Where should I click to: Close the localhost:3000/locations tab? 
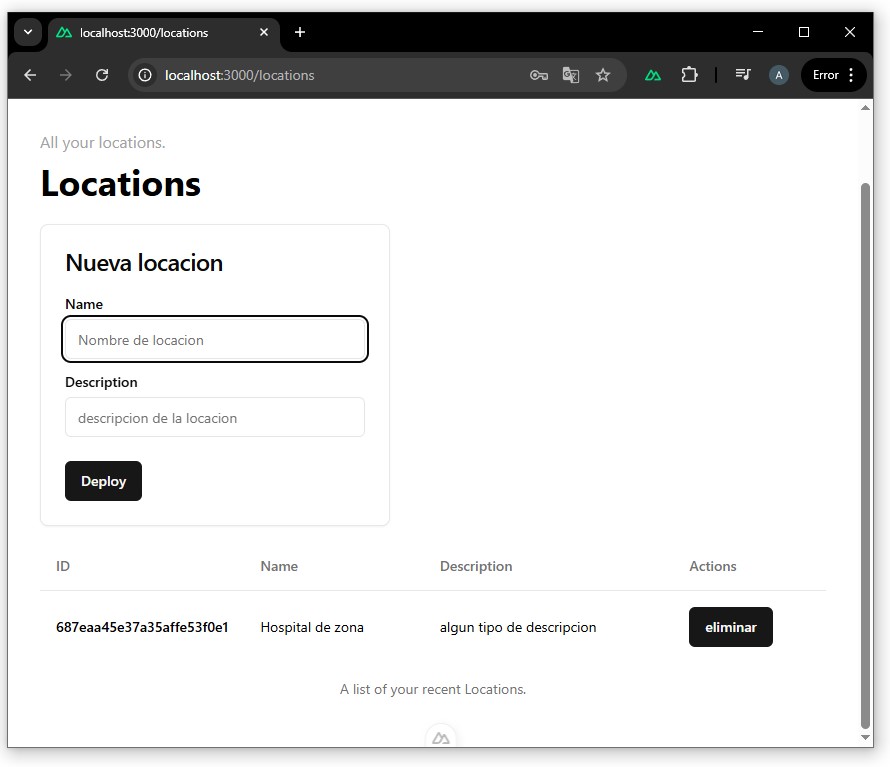pyautogui.click(x=265, y=32)
